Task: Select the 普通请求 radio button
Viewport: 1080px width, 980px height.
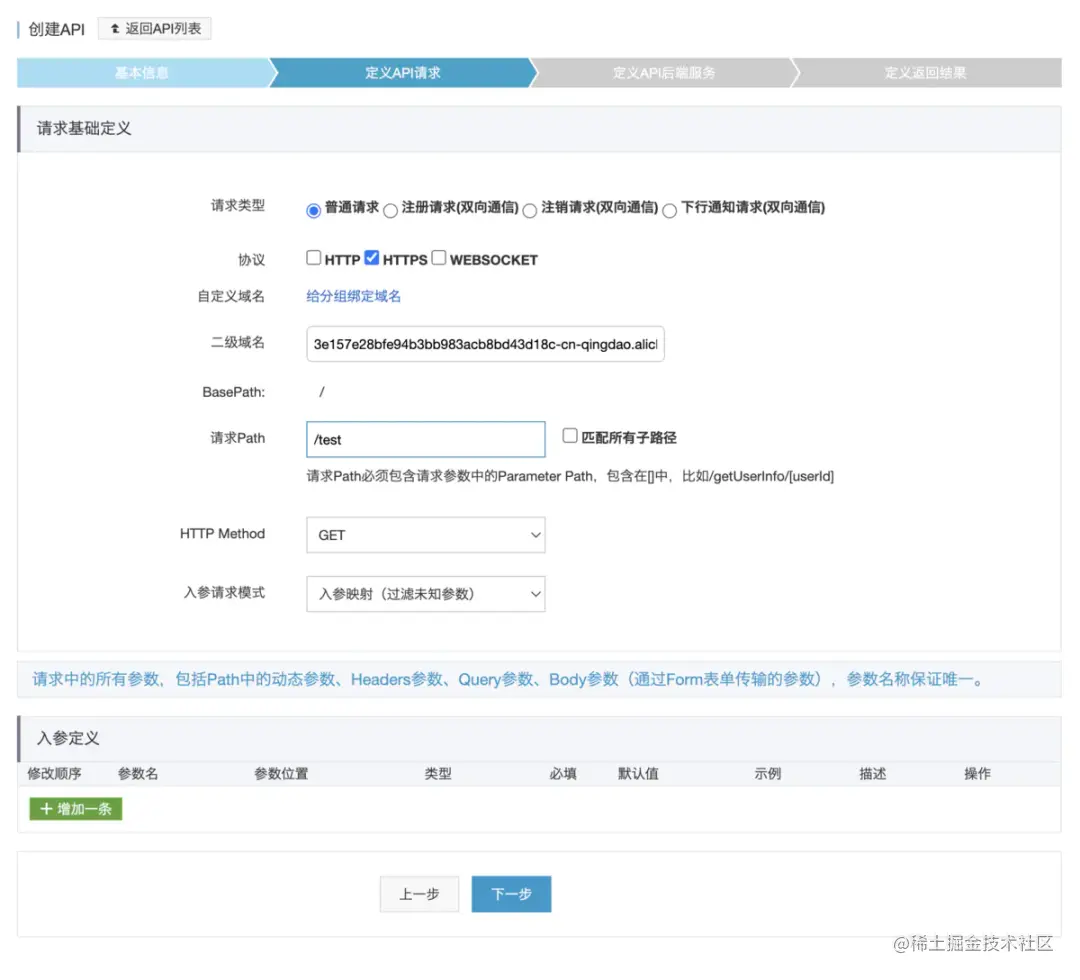Action: coord(313,210)
